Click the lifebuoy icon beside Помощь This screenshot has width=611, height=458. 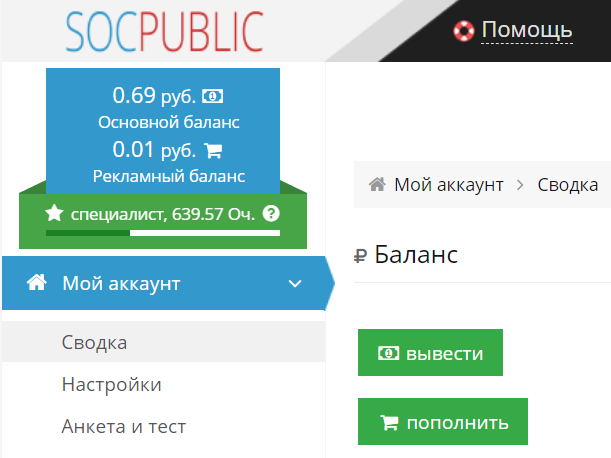(x=463, y=30)
